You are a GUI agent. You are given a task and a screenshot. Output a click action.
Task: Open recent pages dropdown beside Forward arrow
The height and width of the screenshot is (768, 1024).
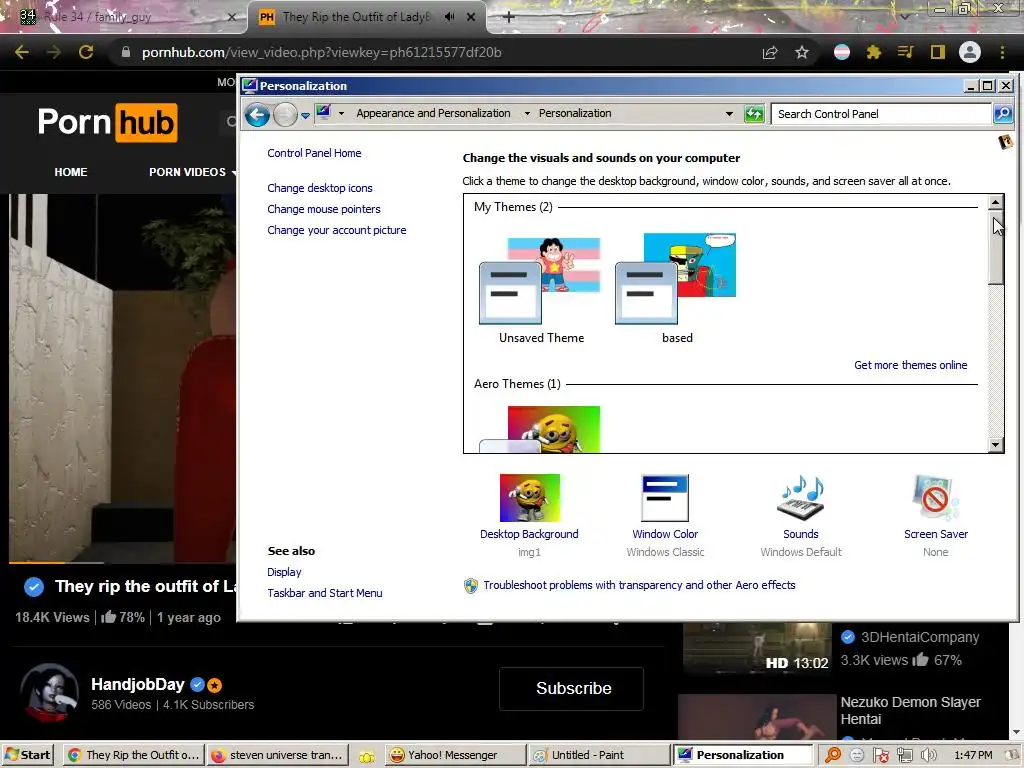pos(305,116)
